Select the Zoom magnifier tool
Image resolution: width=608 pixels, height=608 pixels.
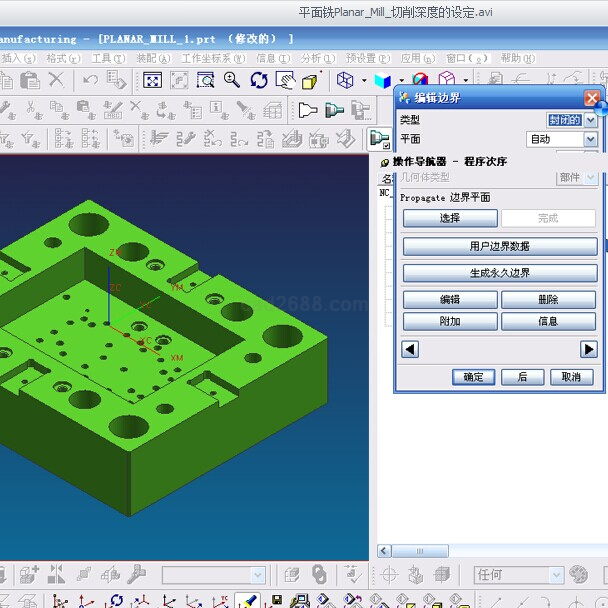pos(232,81)
